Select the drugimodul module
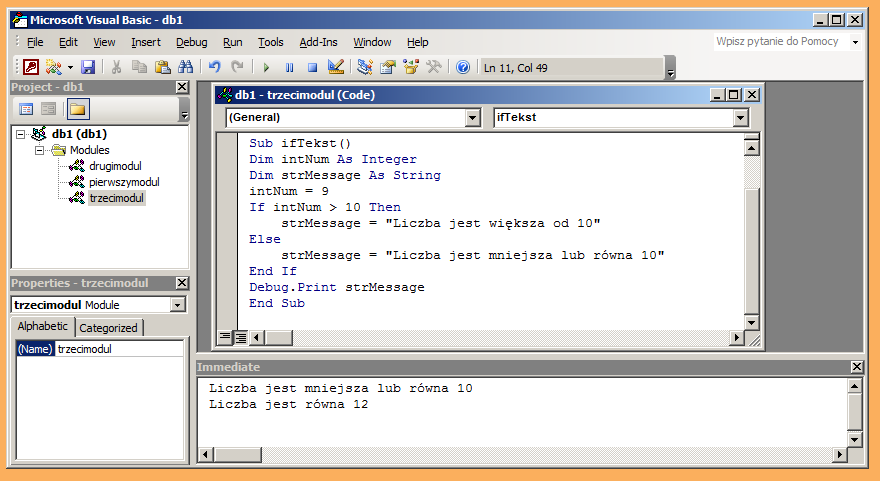The image size is (880, 481). [x=115, y=166]
